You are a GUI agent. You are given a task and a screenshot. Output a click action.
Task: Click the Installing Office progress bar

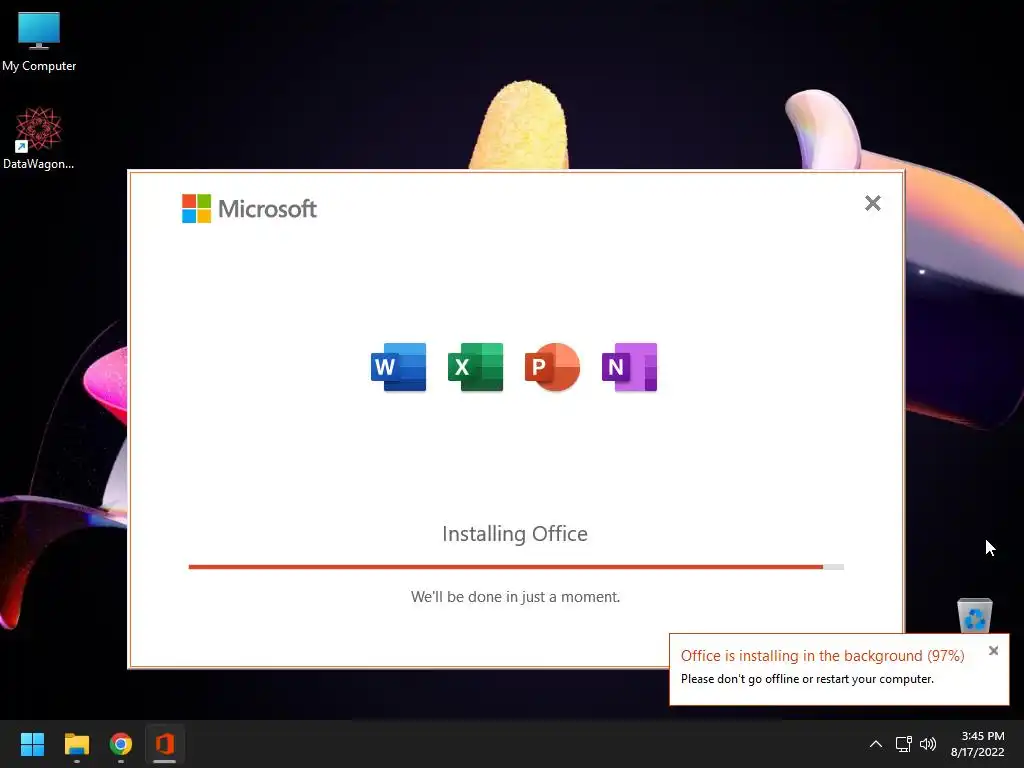(516, 567)
